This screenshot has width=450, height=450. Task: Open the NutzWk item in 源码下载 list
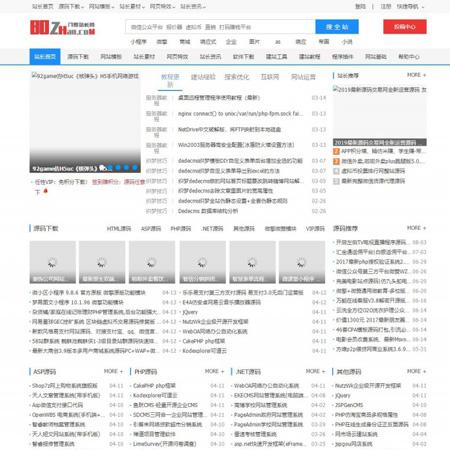215,322
